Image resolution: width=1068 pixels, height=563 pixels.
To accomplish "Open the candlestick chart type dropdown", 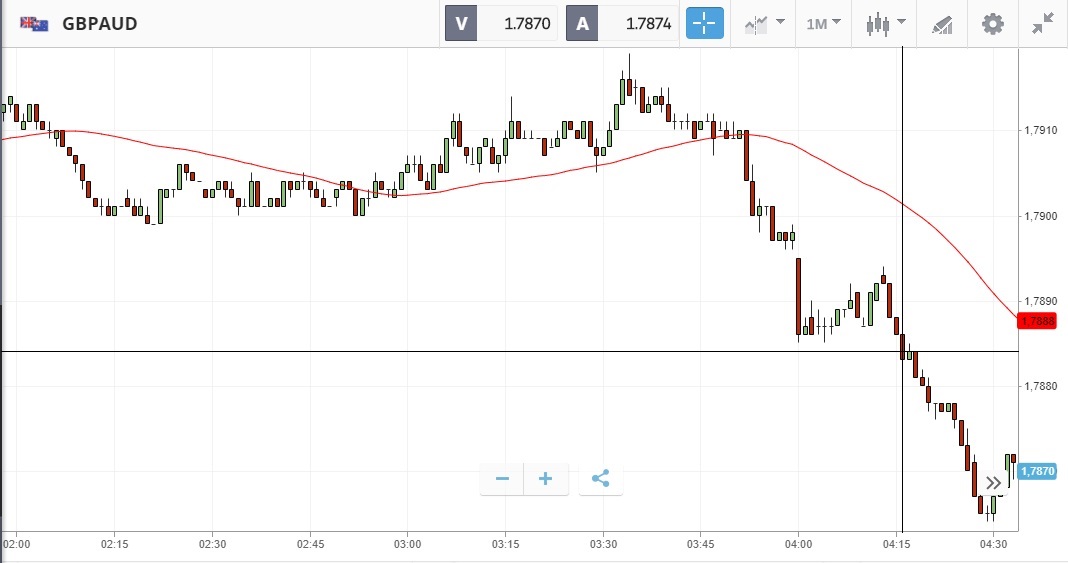I will click(885, 23).
